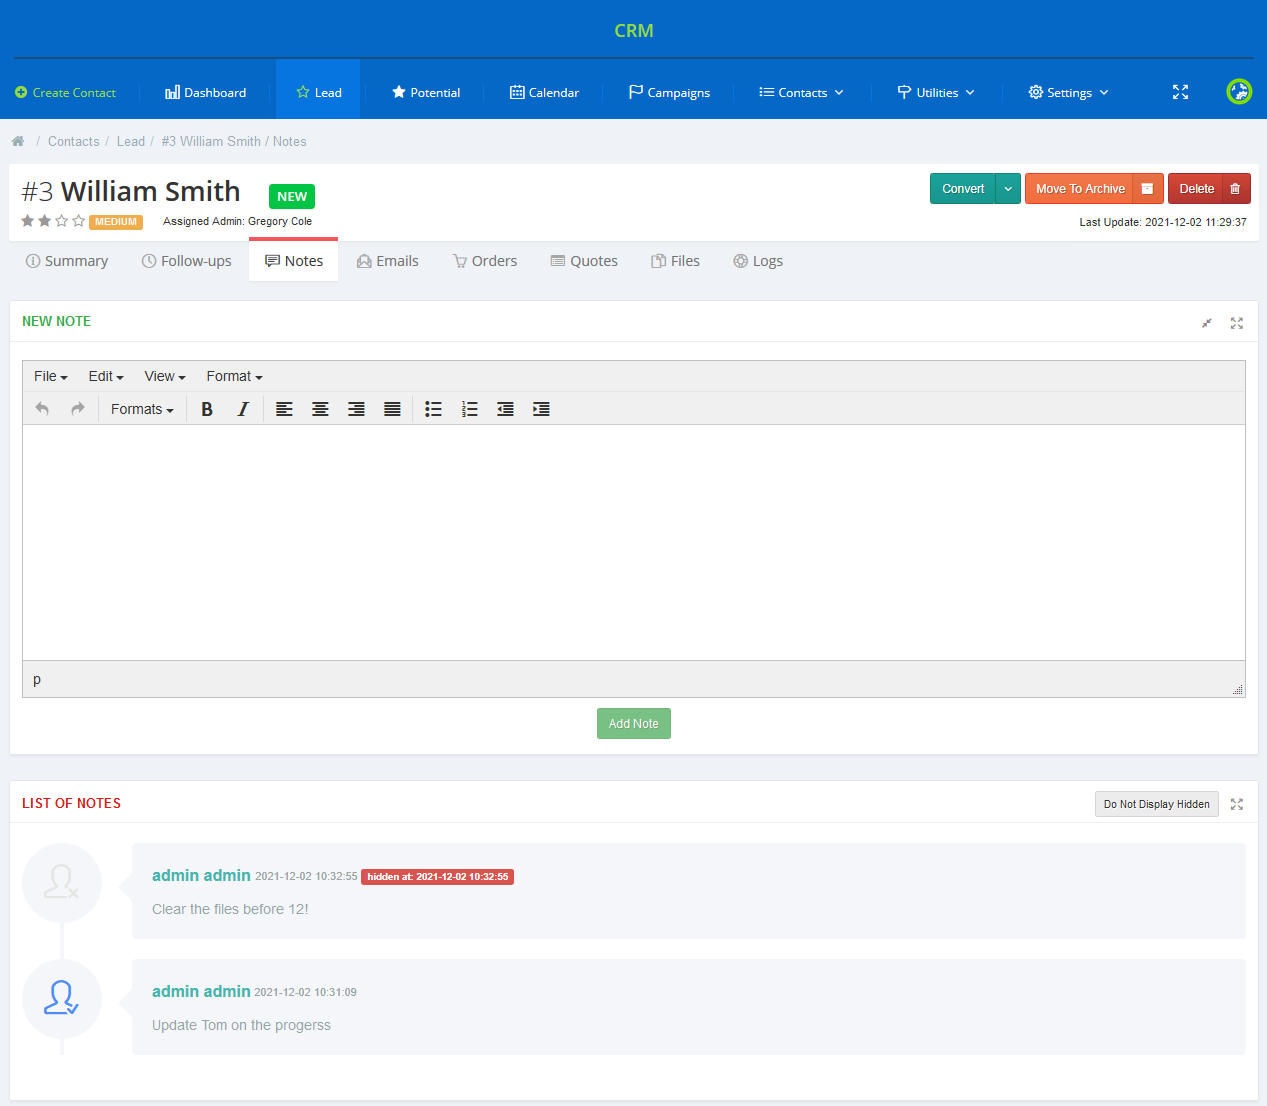This screenshot has width=1267, height=1106.
Task: Toggle bold formatting in note editor
Action: coord(207,409)
